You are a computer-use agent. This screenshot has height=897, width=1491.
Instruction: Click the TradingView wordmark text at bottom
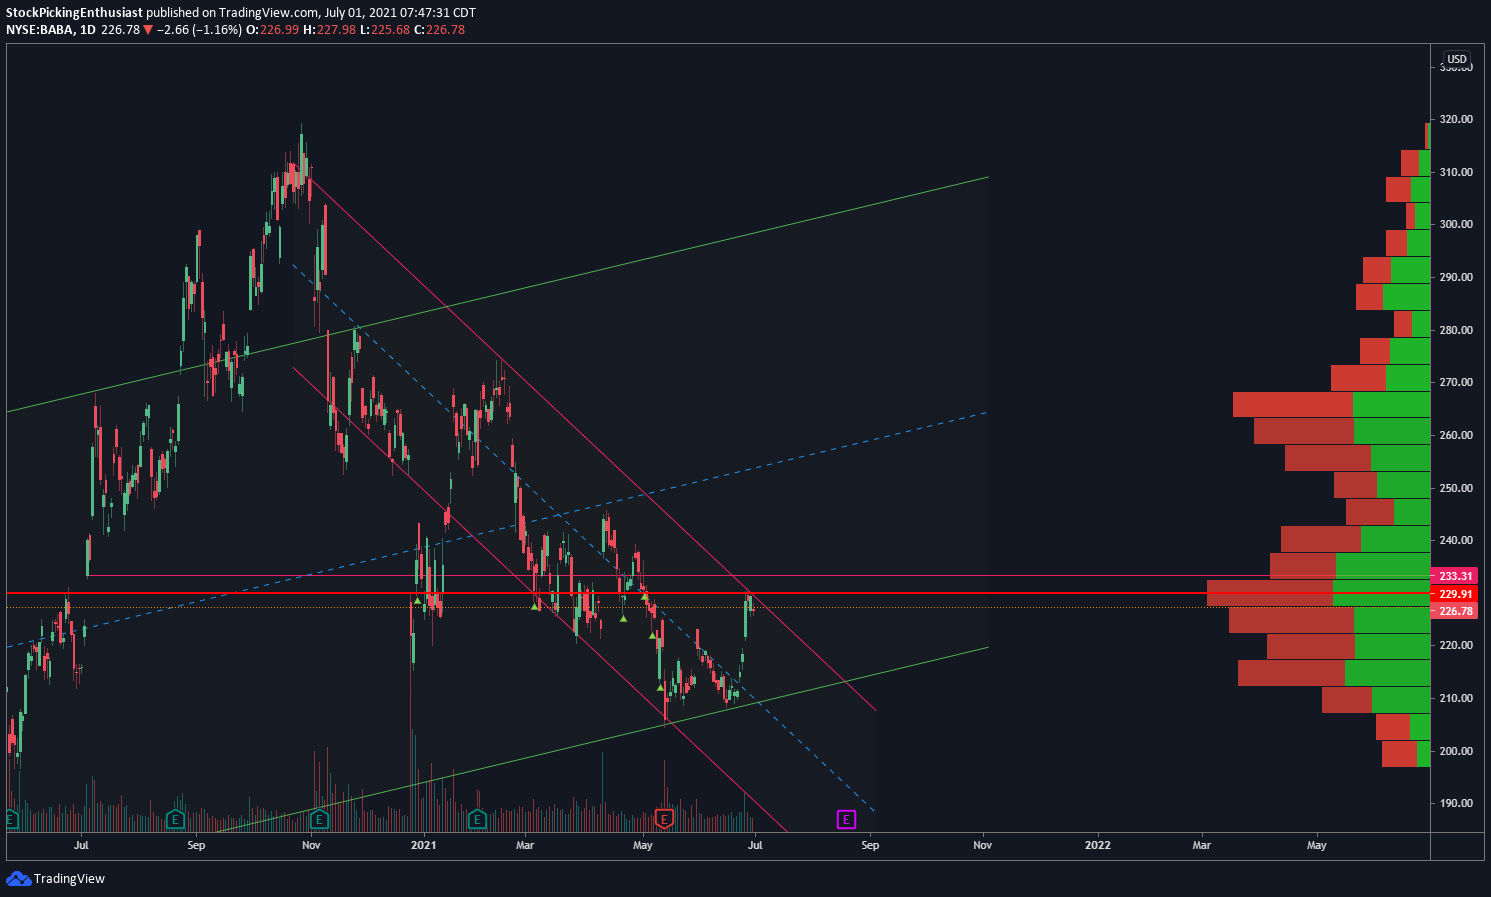pos(69,879)
